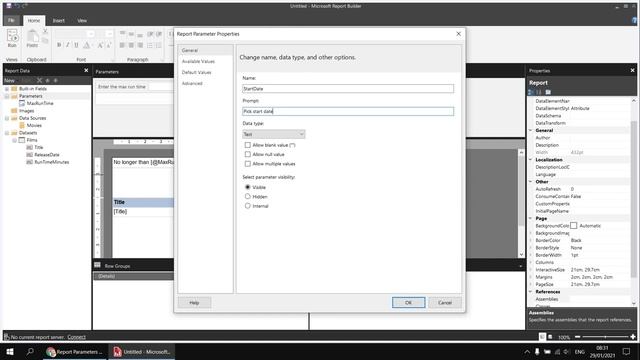Select the MaxRunTime parameter icon
This screenshot has width=640, height=360.
tap(22, 103)
